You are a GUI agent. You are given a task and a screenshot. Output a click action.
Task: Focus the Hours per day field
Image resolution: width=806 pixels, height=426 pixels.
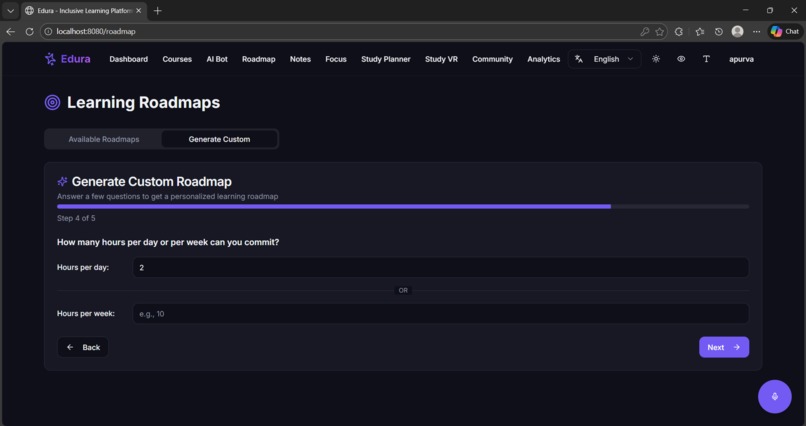(441, 268)
